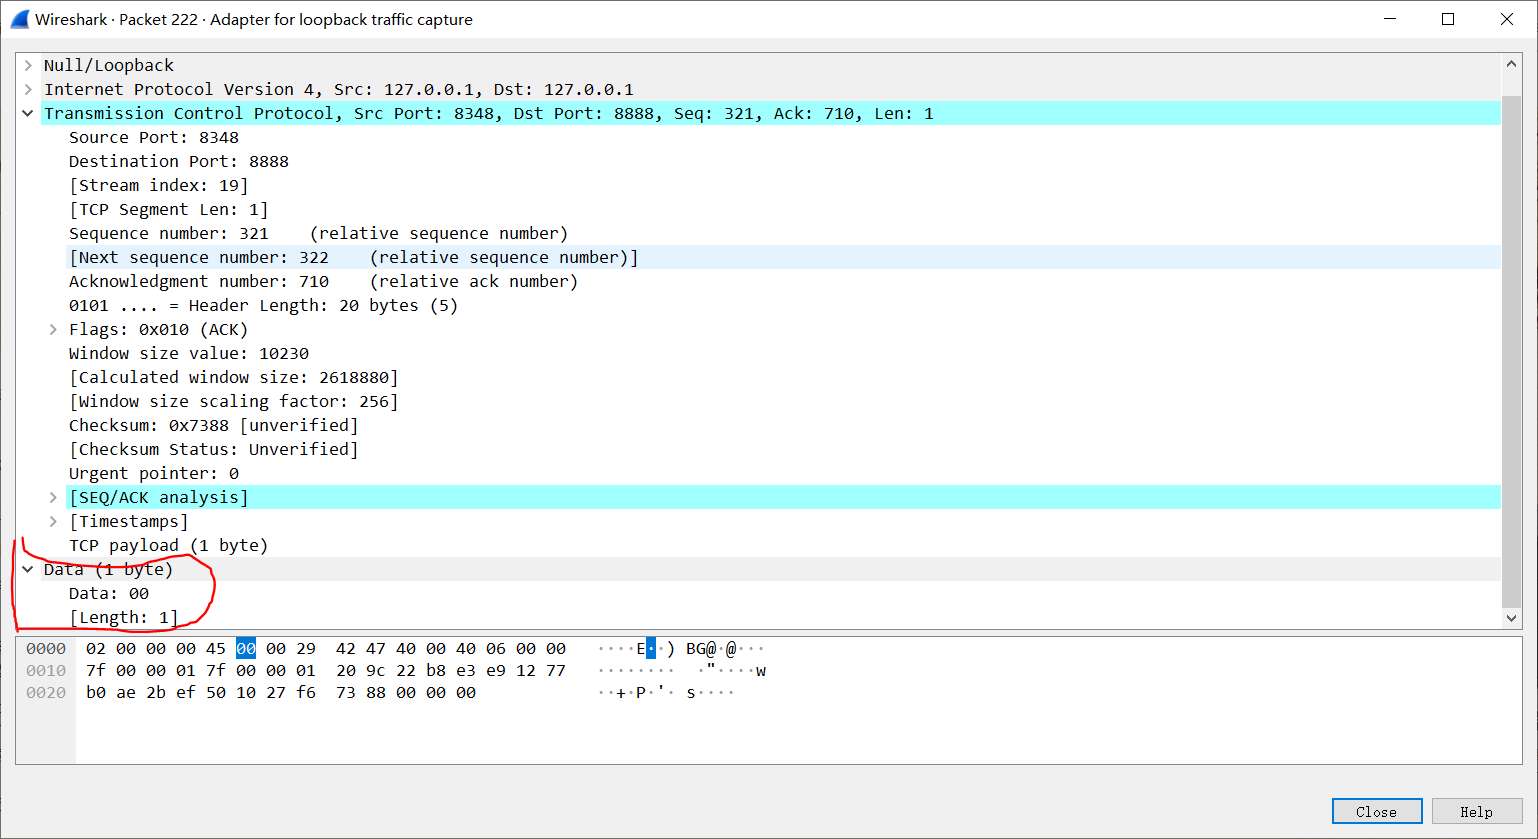Click hex offset 0010 in byte pane
Screen dimensions: 1538x839
46,670
